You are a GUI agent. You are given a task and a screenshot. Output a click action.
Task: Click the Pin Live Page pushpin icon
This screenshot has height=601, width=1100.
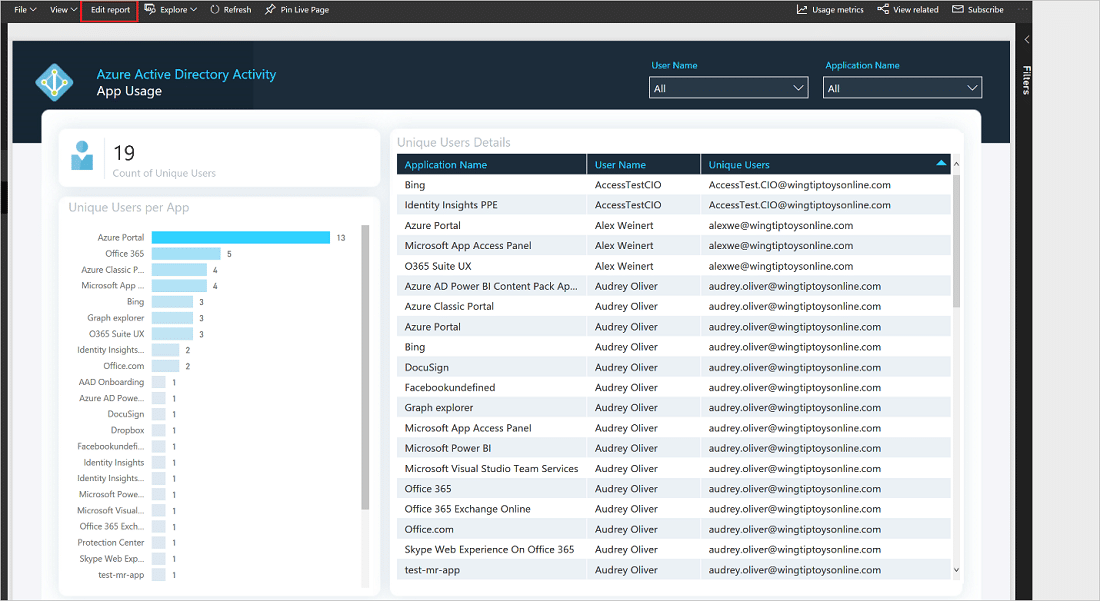pyautogui.click(x=270, y=10)
